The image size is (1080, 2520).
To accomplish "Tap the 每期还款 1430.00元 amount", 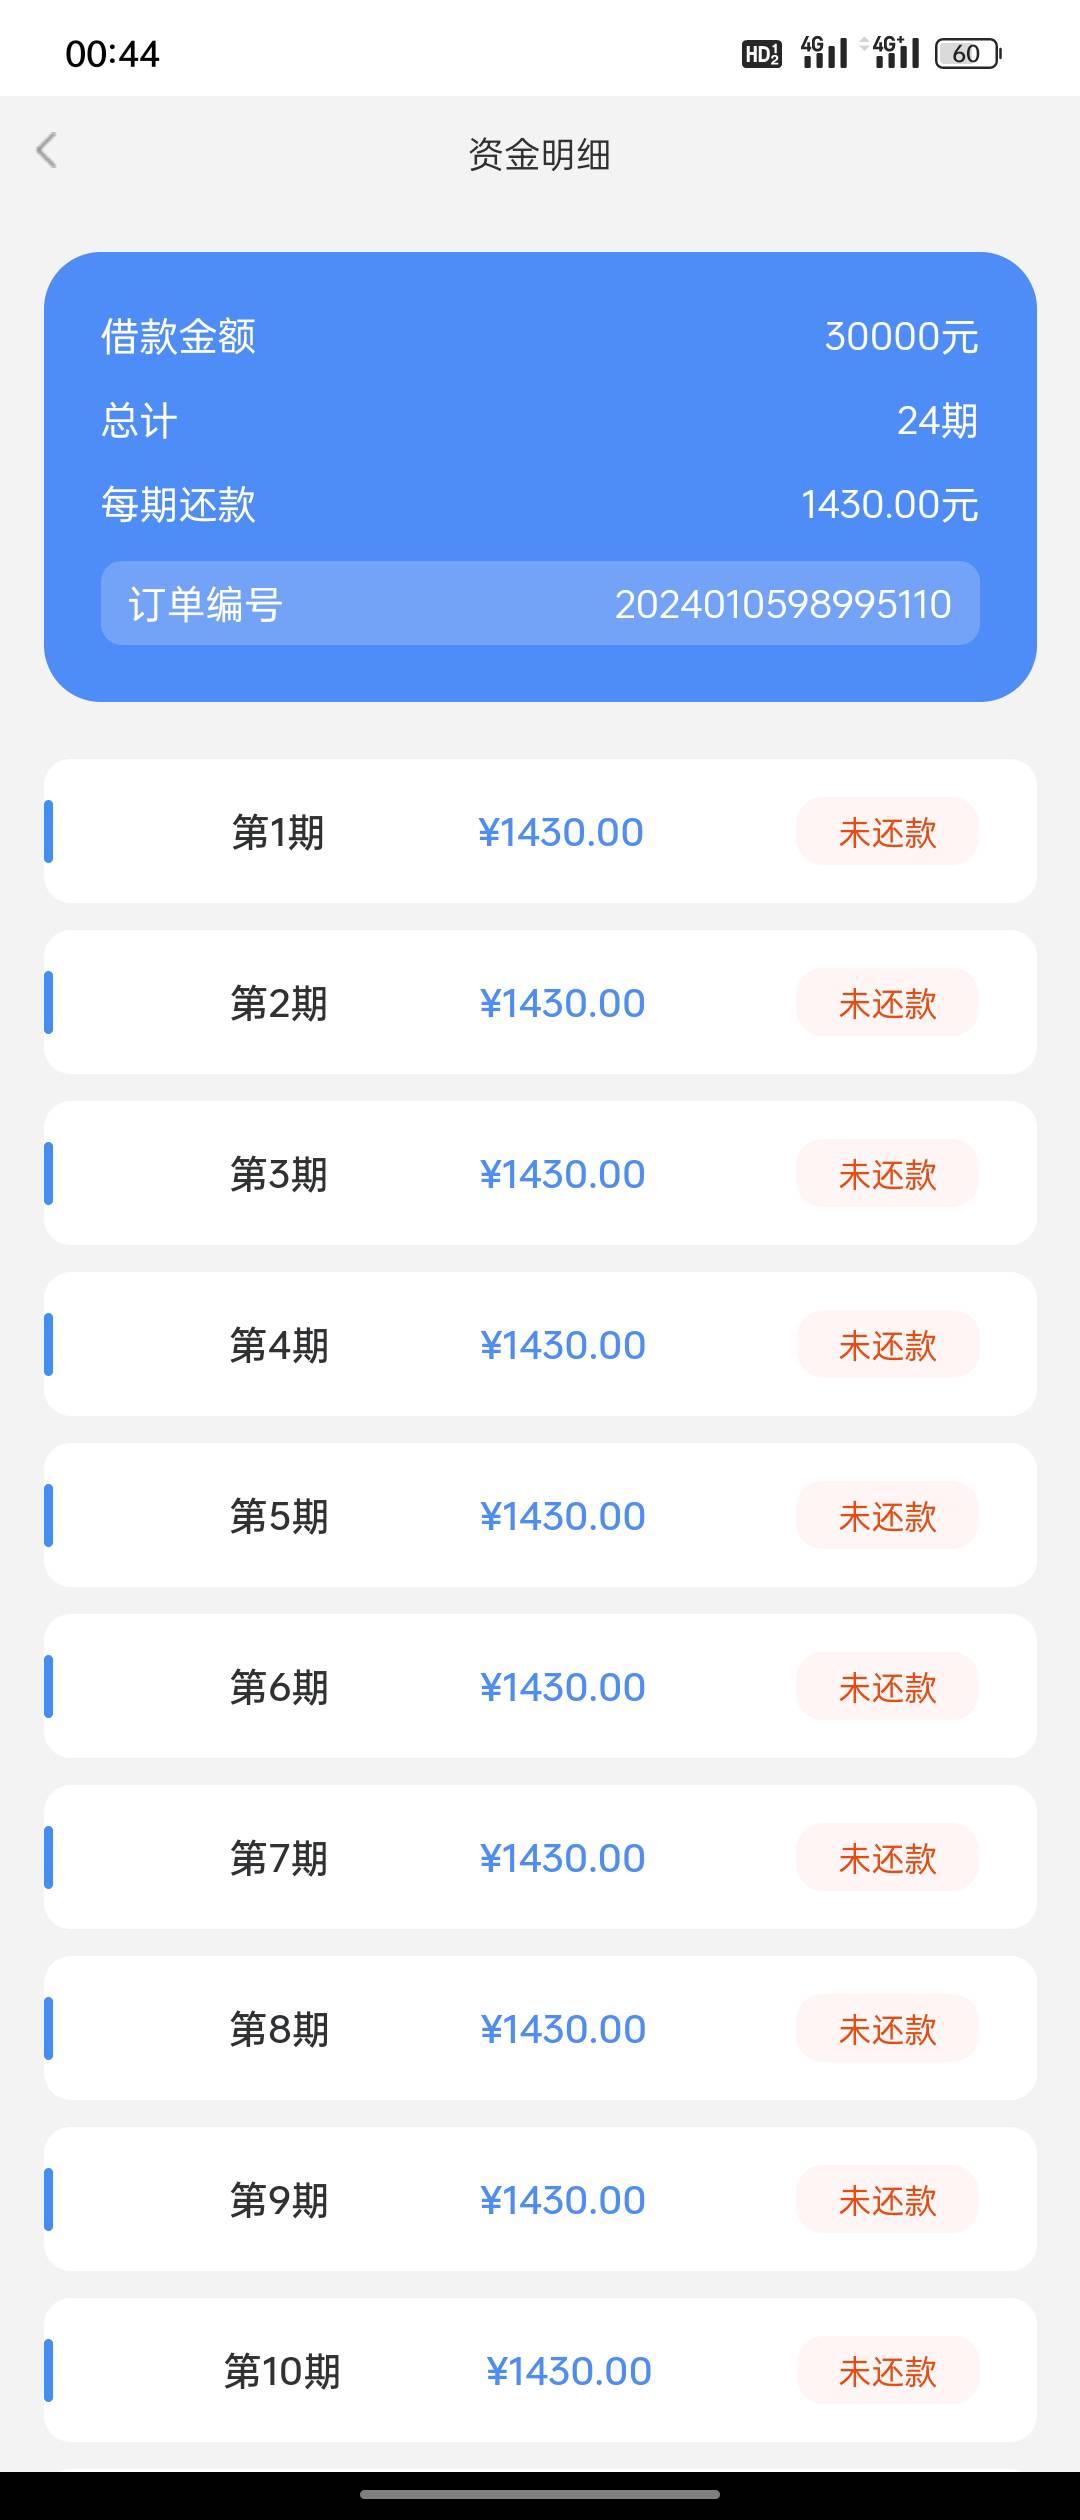I will tap(889, 505).
